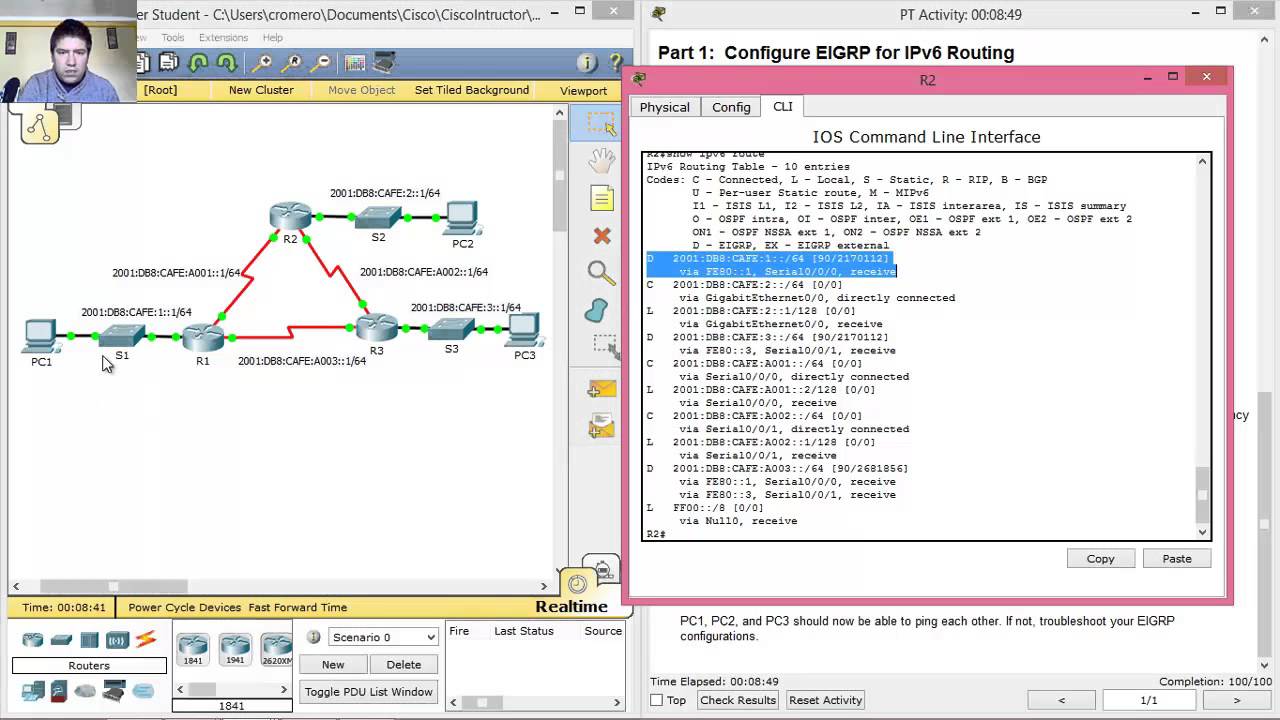The image size is (1280, 720).
Task: Click the Viewport button
Action: [x=583, y=90]
